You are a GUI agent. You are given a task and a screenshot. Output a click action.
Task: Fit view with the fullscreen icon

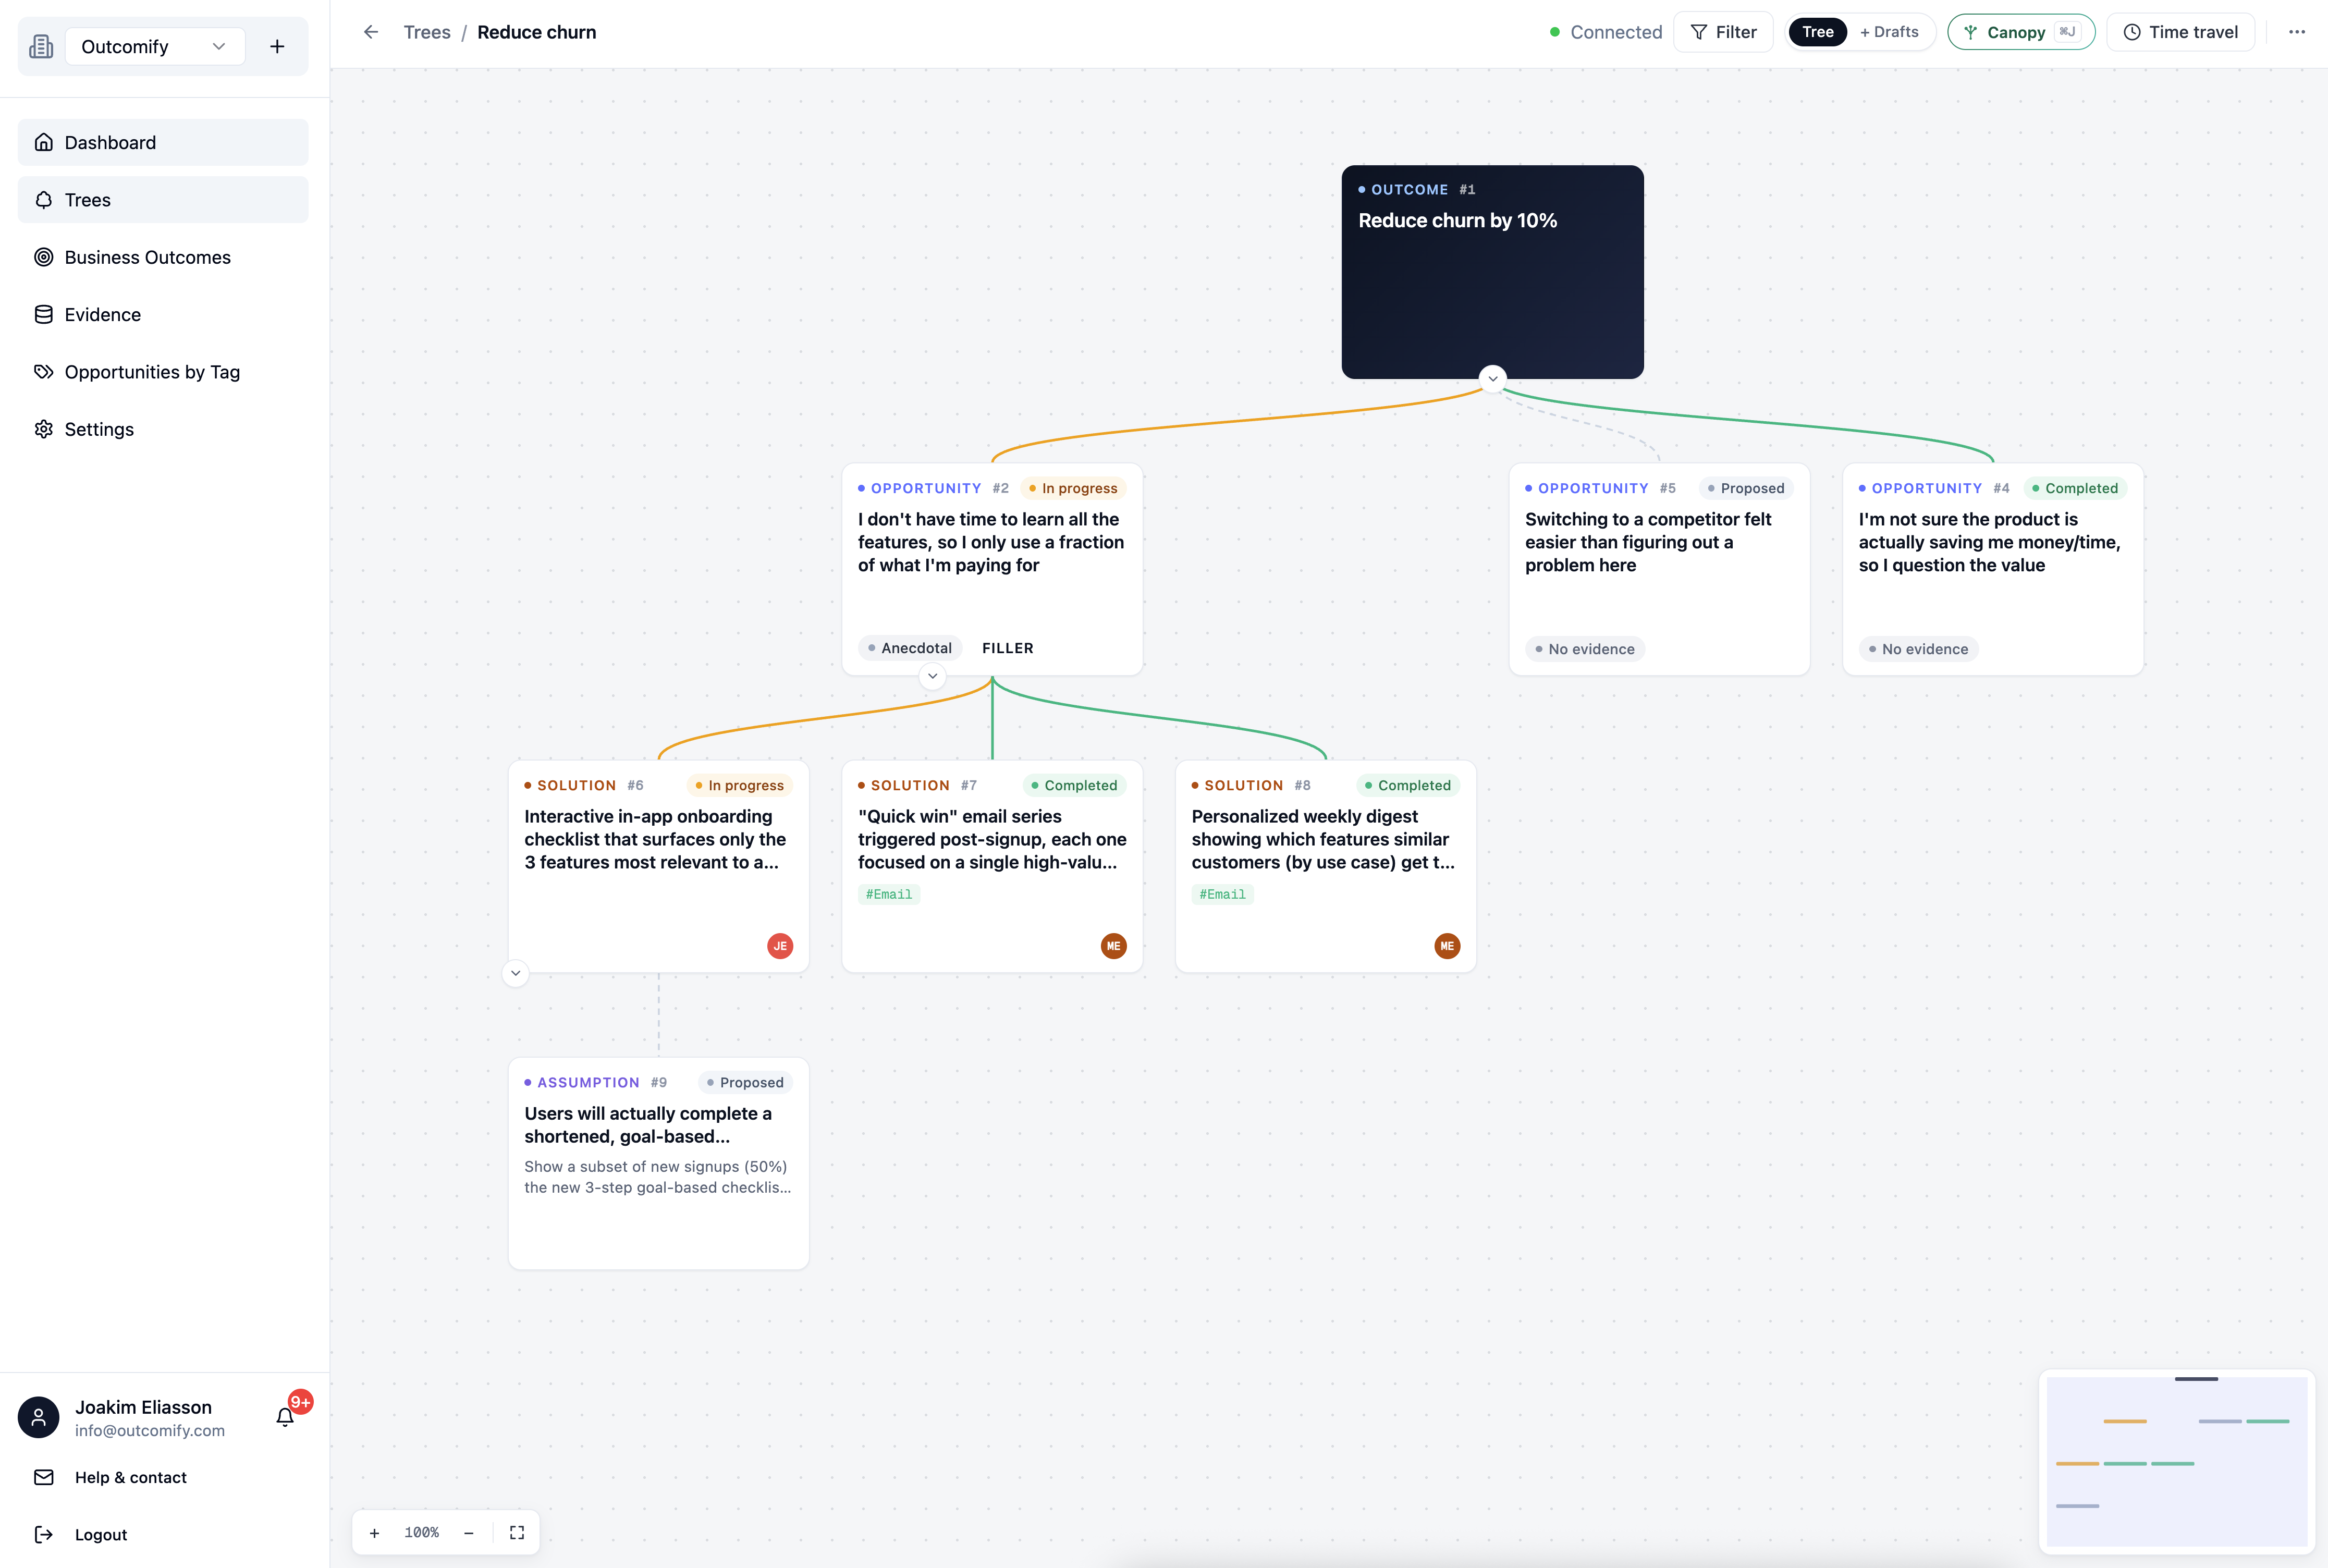point(517,1532)
